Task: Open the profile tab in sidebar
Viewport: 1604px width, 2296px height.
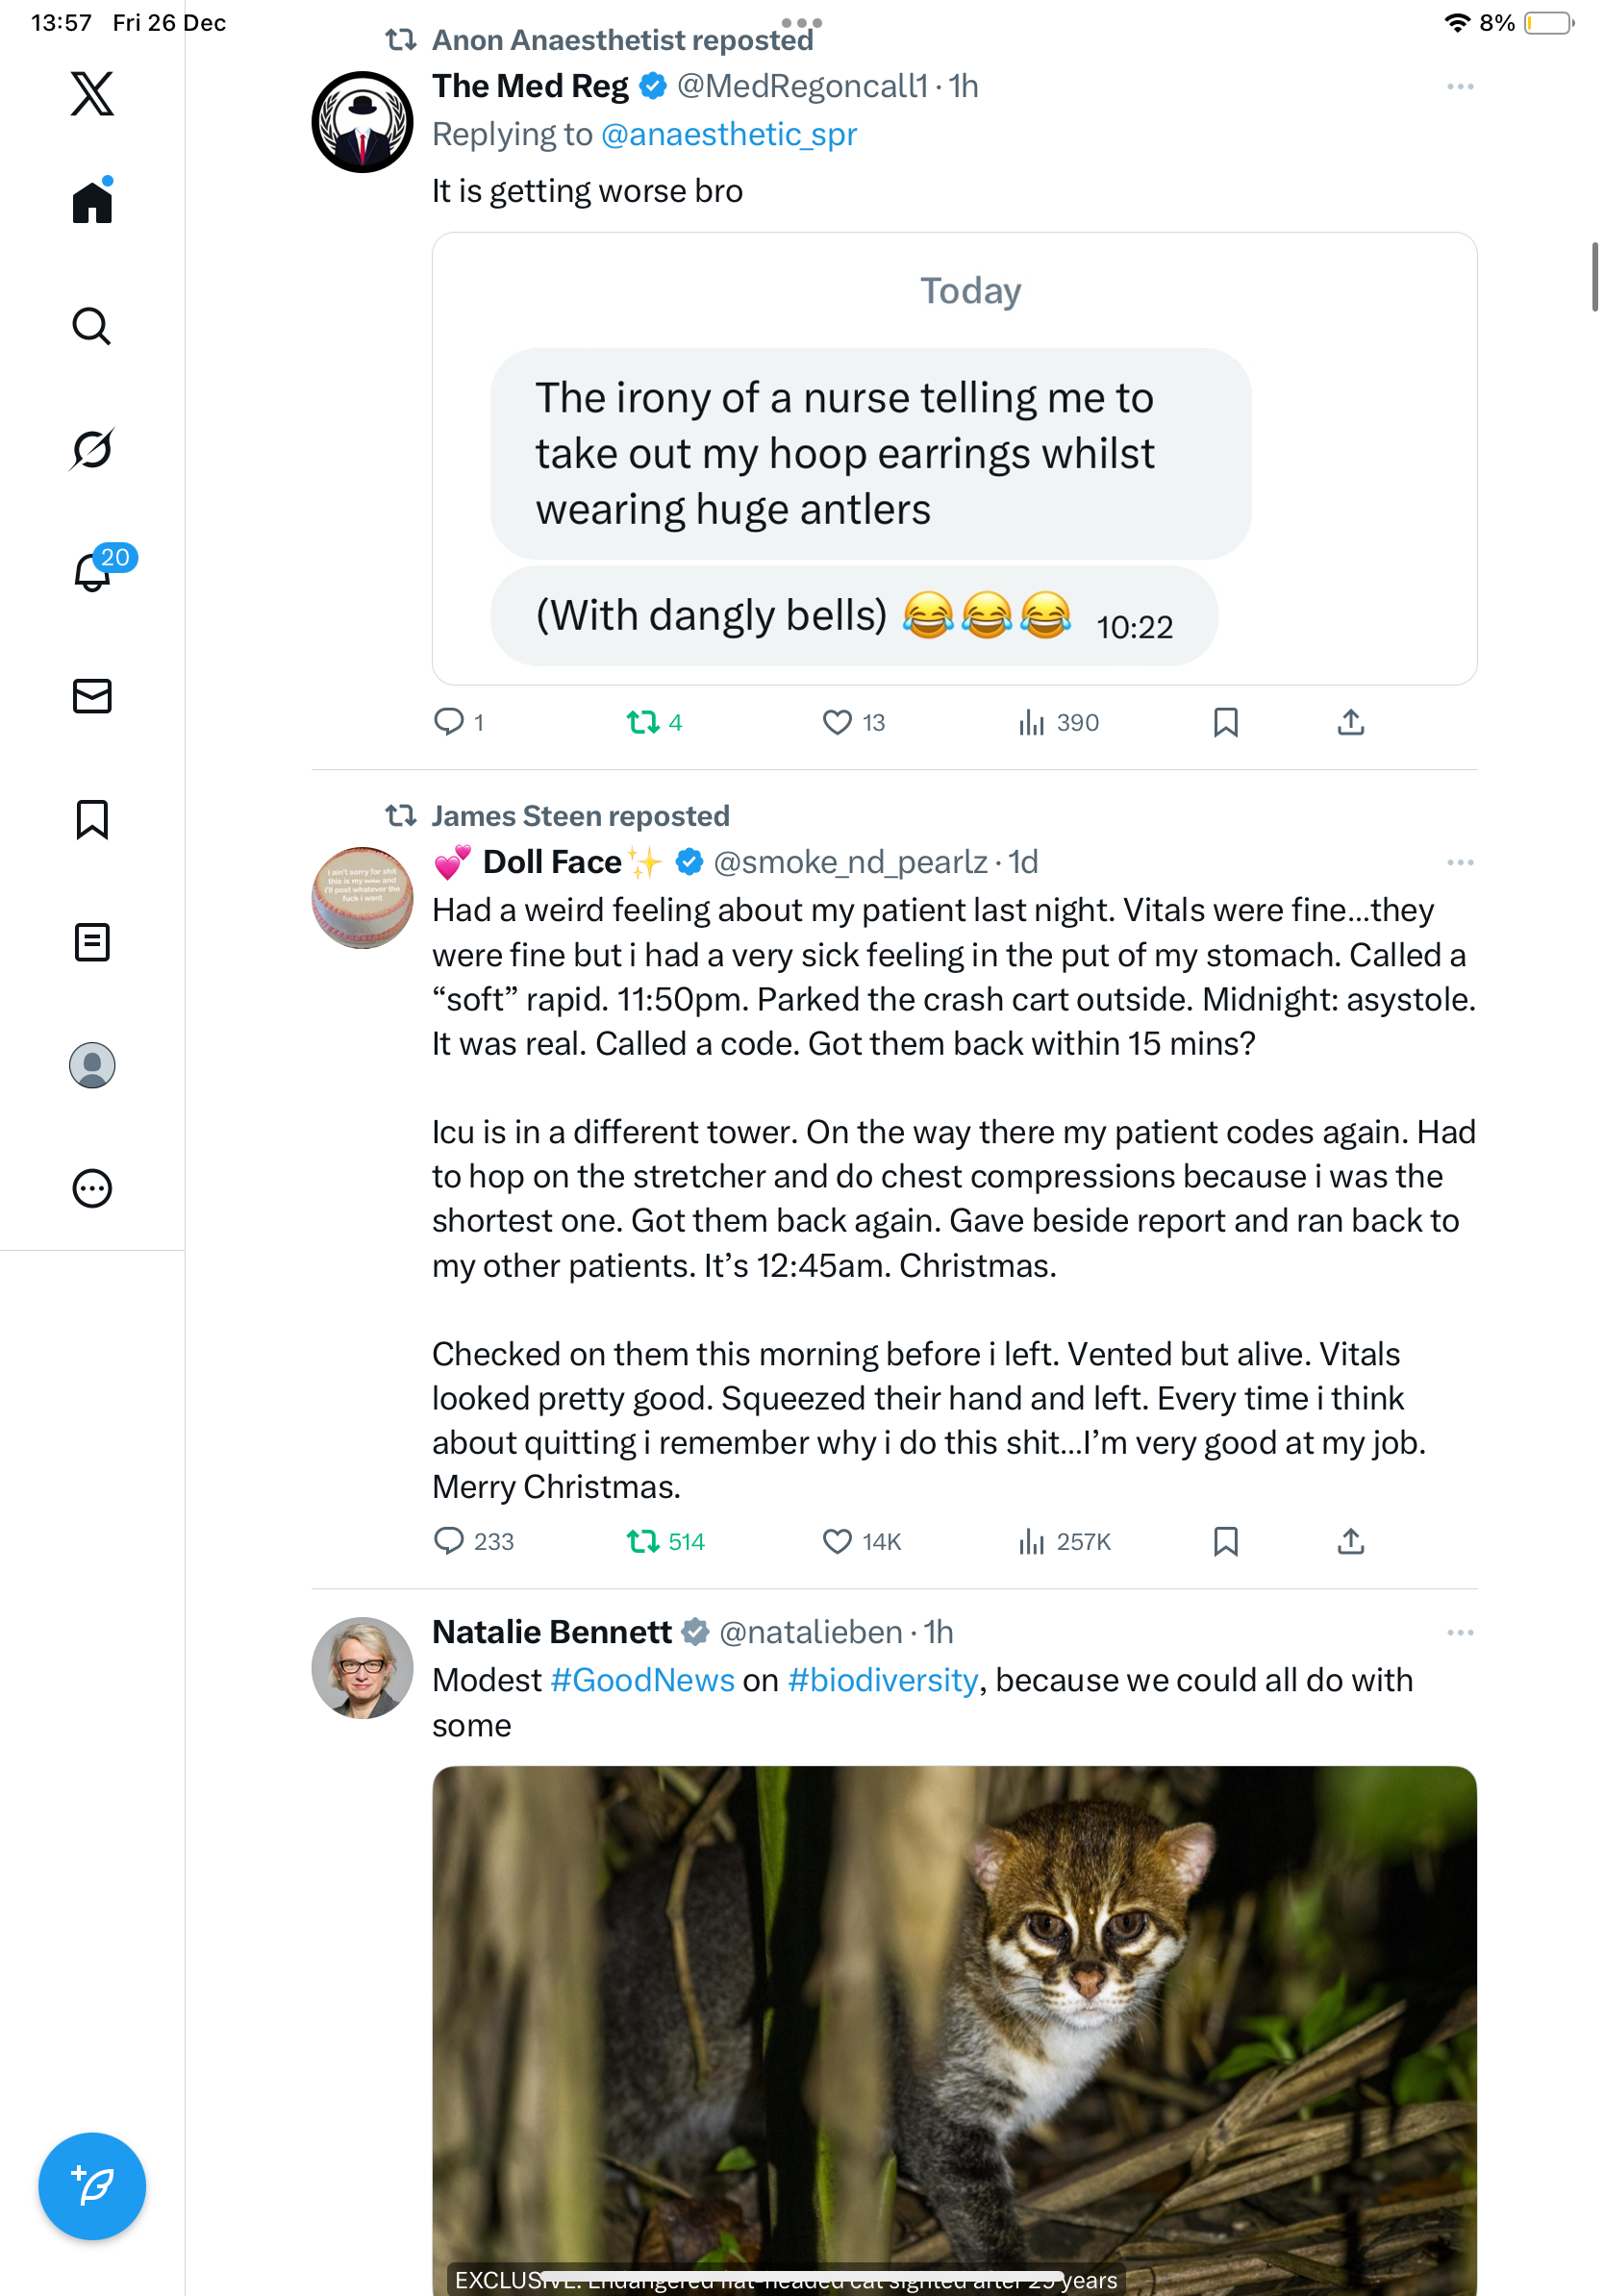Action: 92,1065
